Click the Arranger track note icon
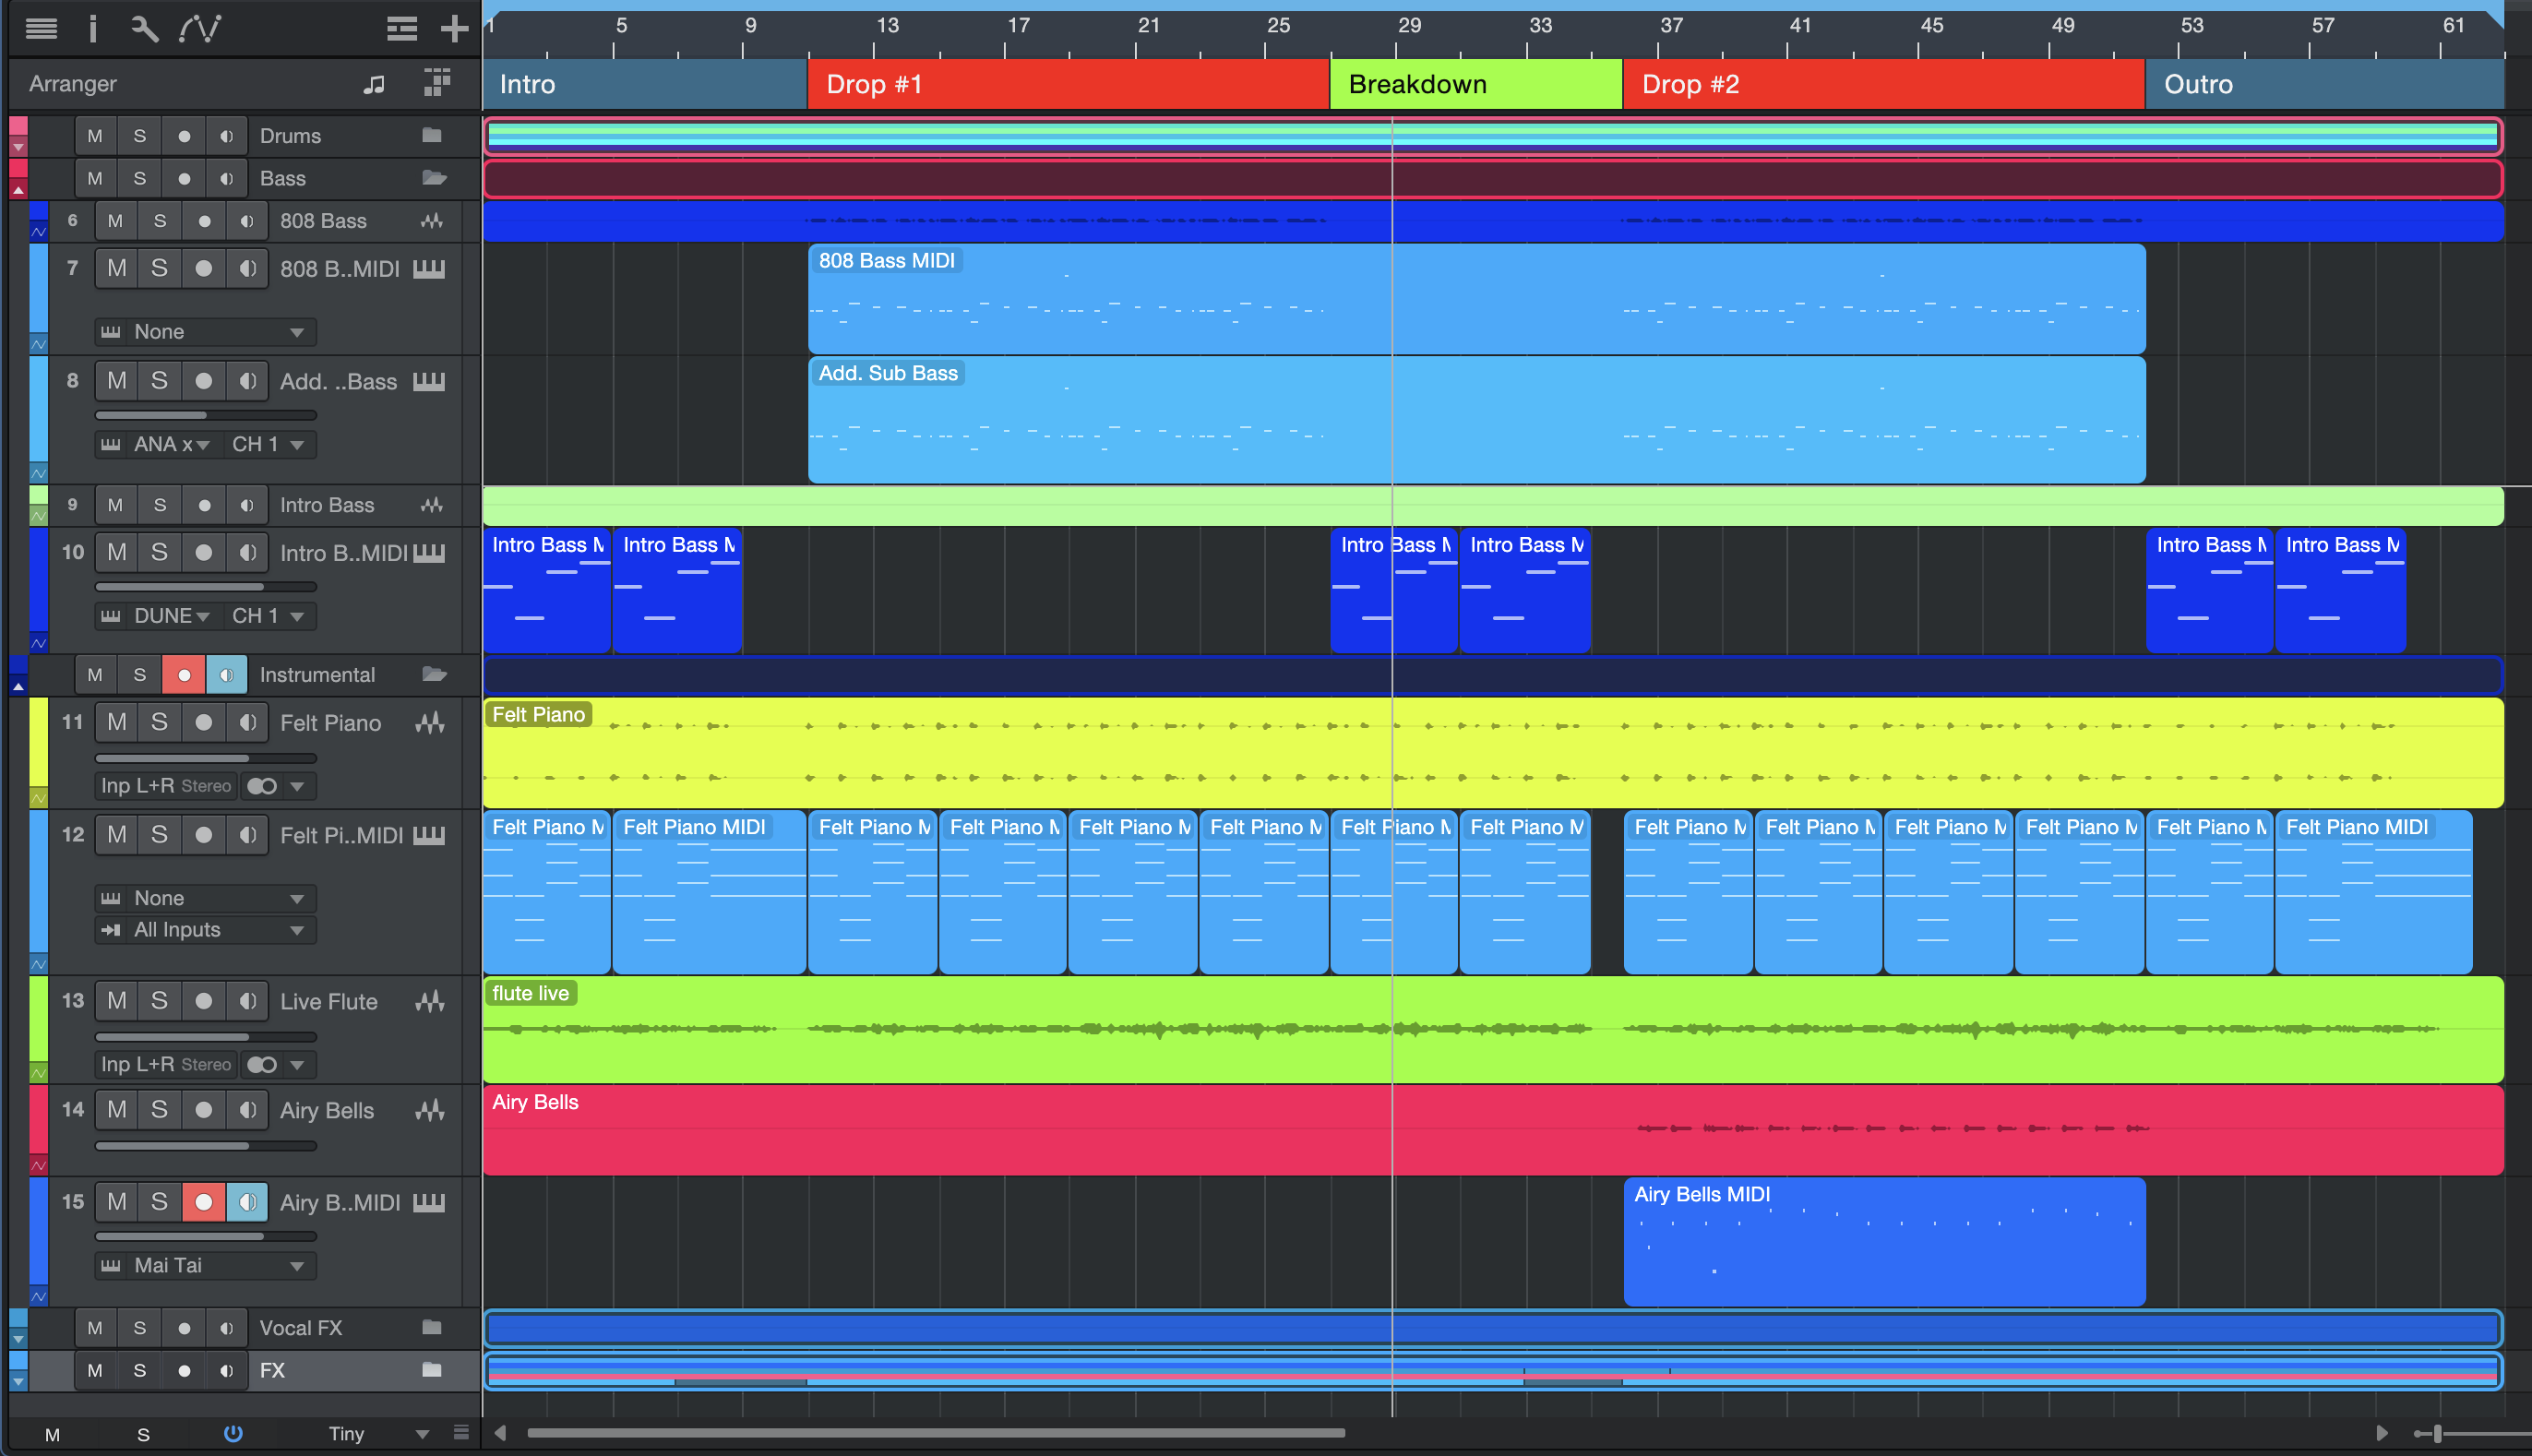Screen dimensions: 2532x1456 [374, 85]
